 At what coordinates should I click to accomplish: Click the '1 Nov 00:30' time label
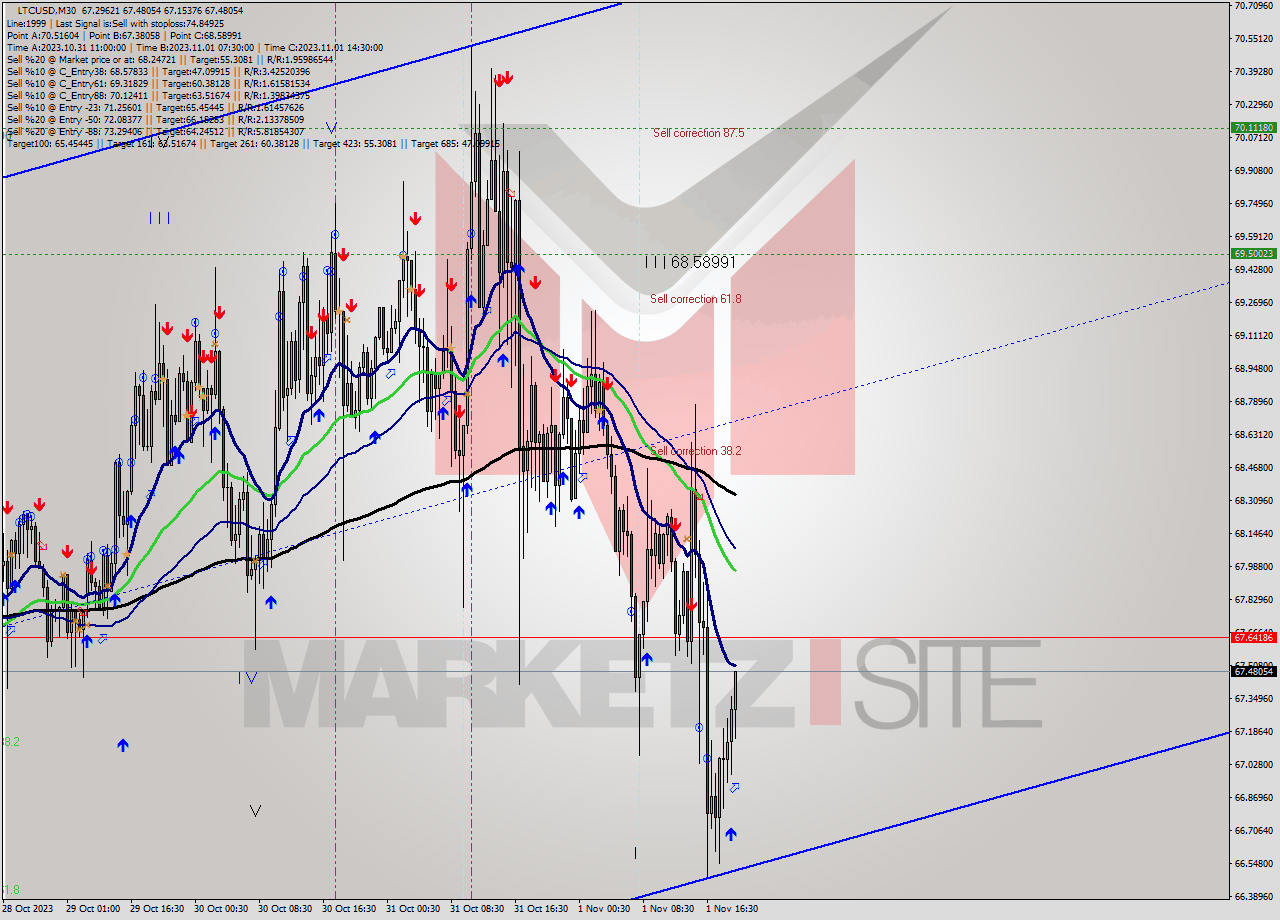pos(604,909)
